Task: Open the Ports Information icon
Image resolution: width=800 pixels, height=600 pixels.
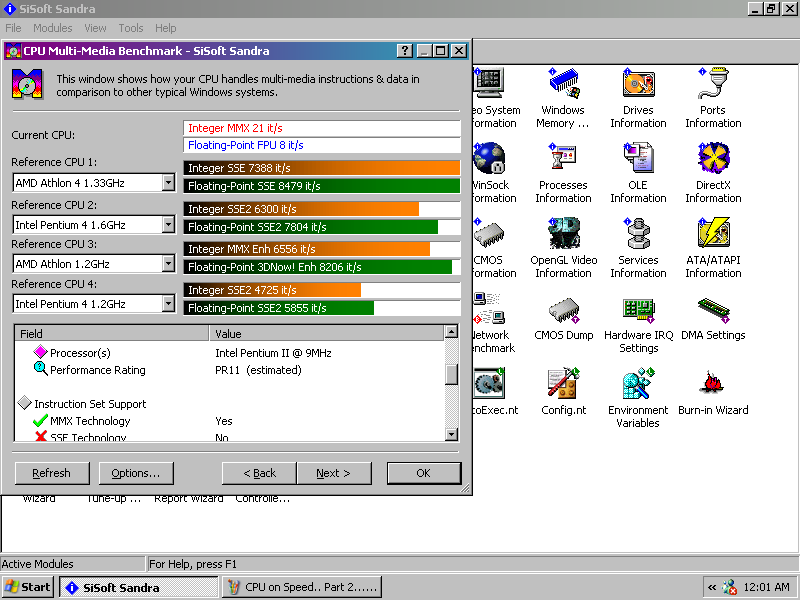Action: pos(713,84)
